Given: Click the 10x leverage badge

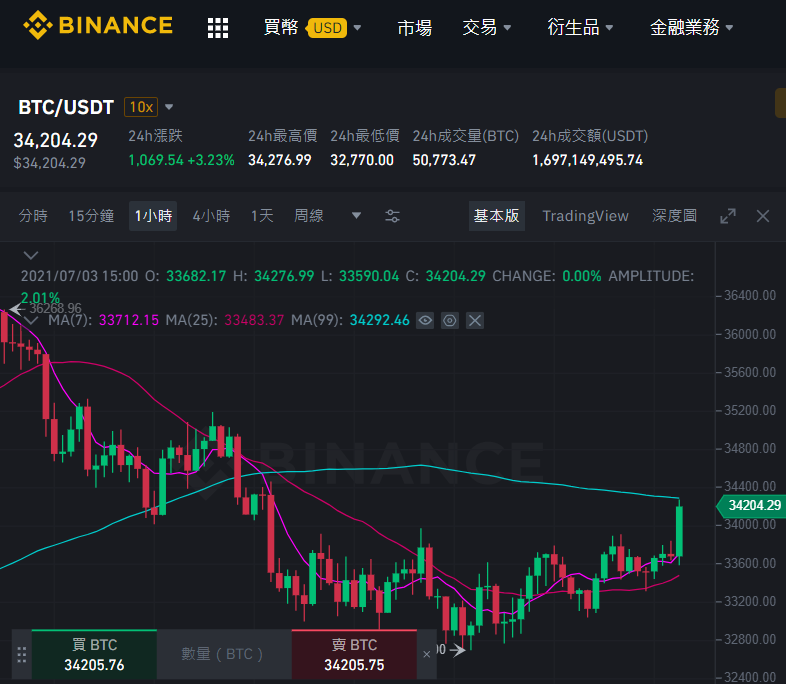Looking at the screenshot, I should (141, 107).
